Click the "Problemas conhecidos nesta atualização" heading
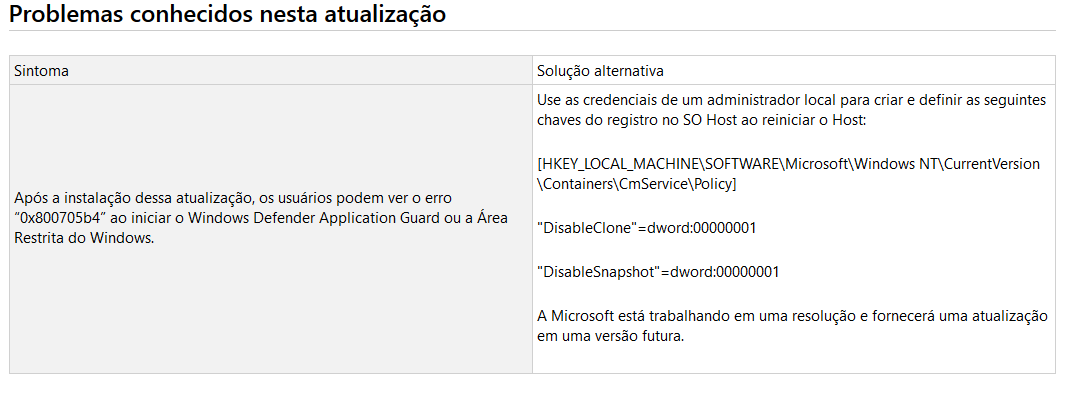Viewport: 1072px width, 405px height. (227, 16)
